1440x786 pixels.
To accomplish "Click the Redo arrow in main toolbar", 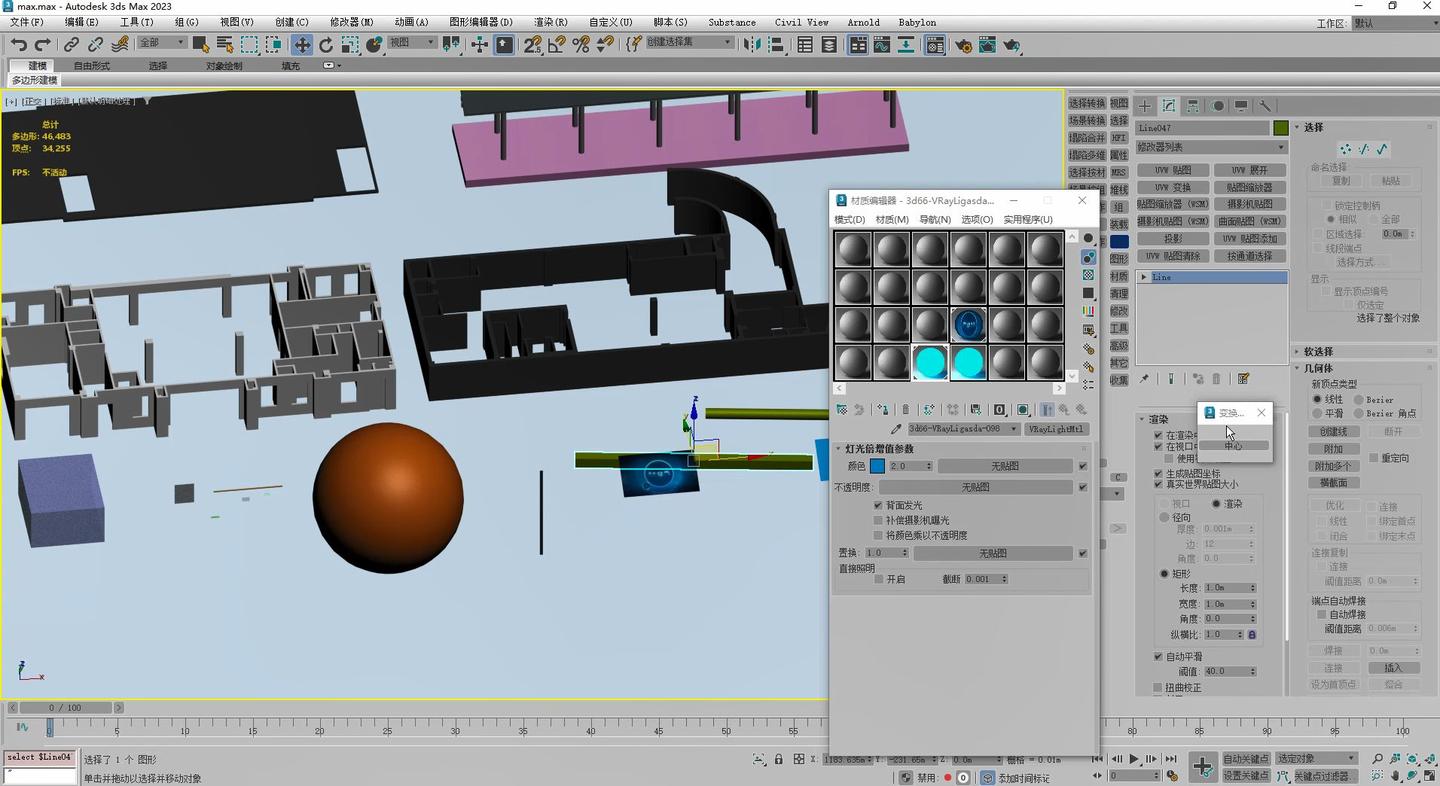I will point(42,44).
